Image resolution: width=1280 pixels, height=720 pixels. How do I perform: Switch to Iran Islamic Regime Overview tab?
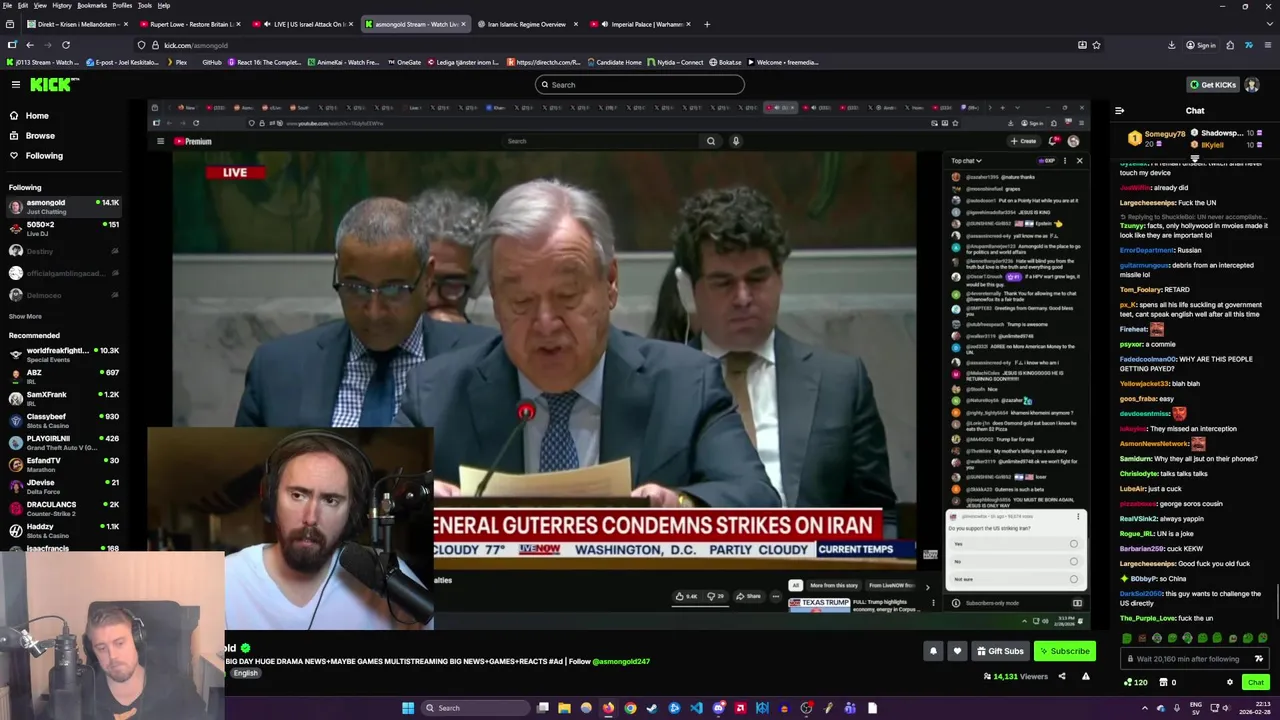coord(526,24)
